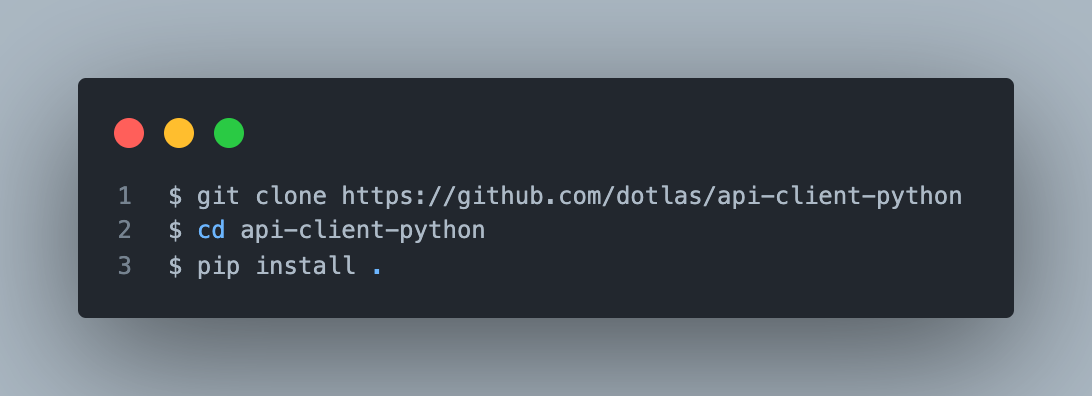Click the https:// part of the URL
The height and width of the screenshot is (396, 1092).
click(398, 196)
